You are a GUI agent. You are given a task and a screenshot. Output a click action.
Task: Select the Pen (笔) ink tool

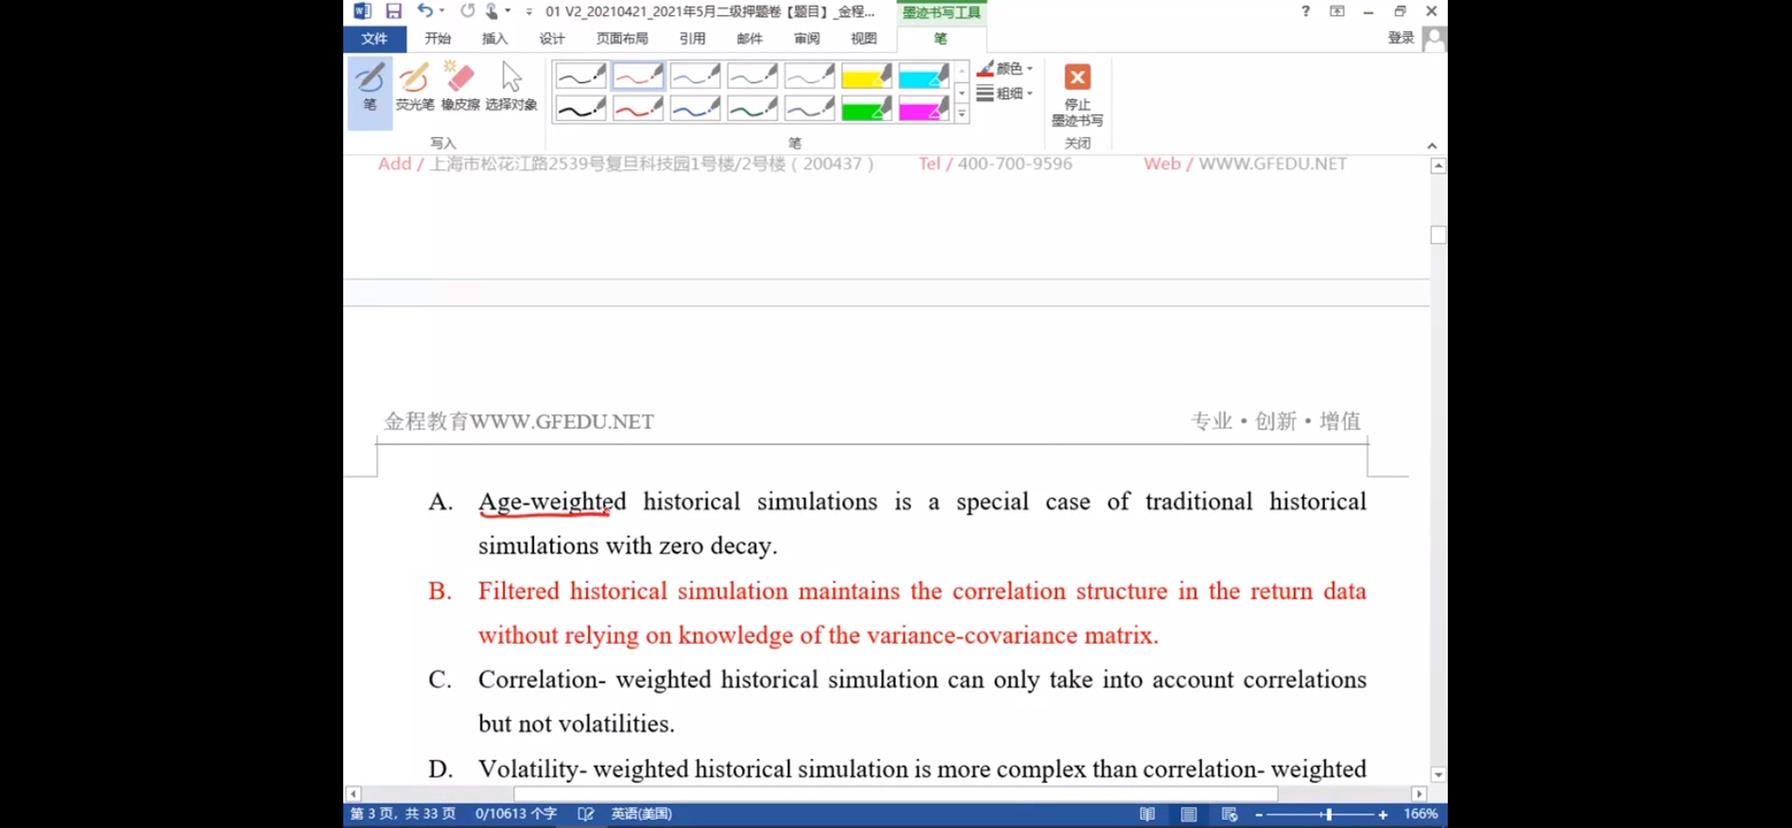(x=369, y=87)
